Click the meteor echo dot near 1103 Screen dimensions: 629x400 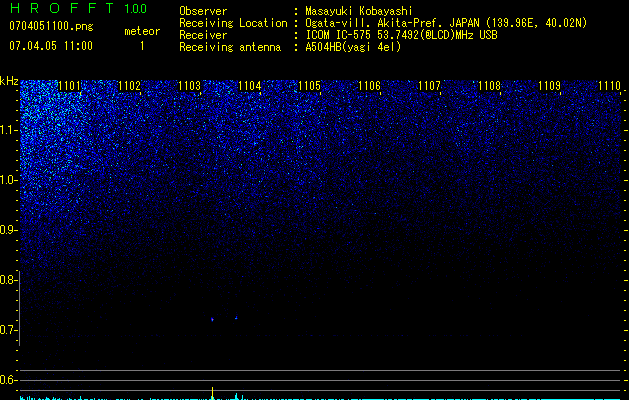(212, 319)
